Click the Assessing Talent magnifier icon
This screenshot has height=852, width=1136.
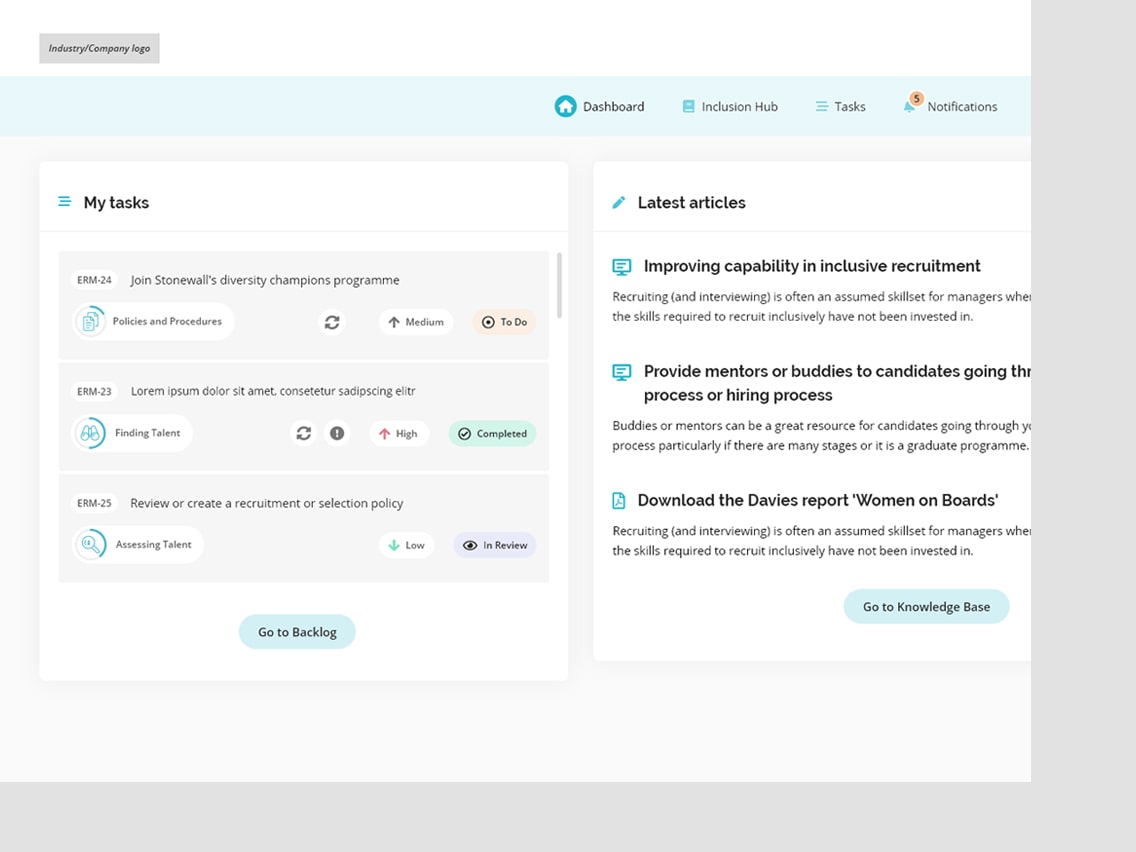coord(90,545)
